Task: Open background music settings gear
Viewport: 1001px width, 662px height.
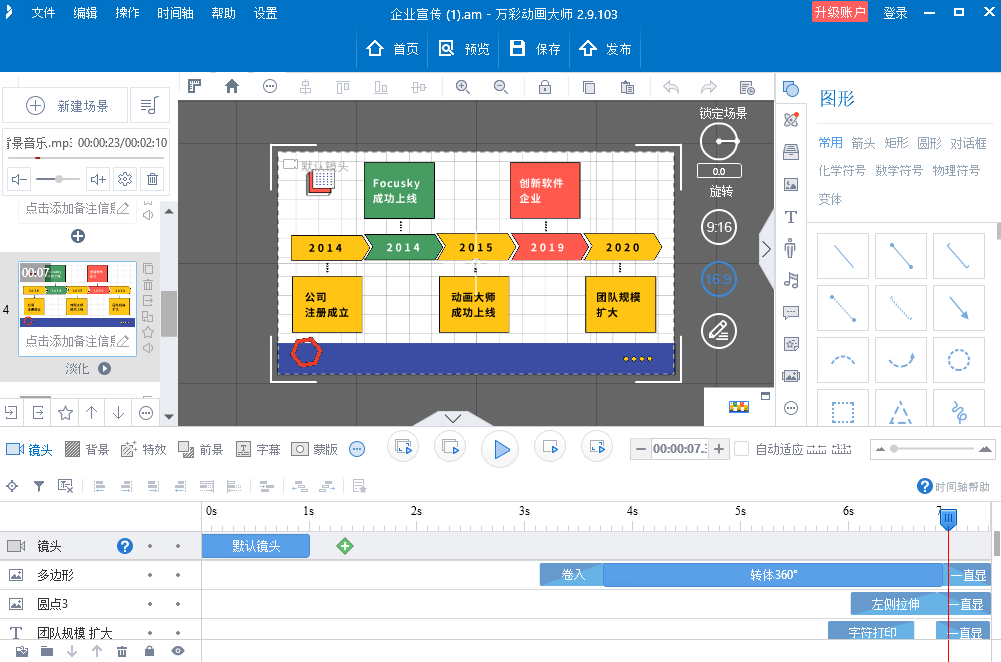Action: 125,179
